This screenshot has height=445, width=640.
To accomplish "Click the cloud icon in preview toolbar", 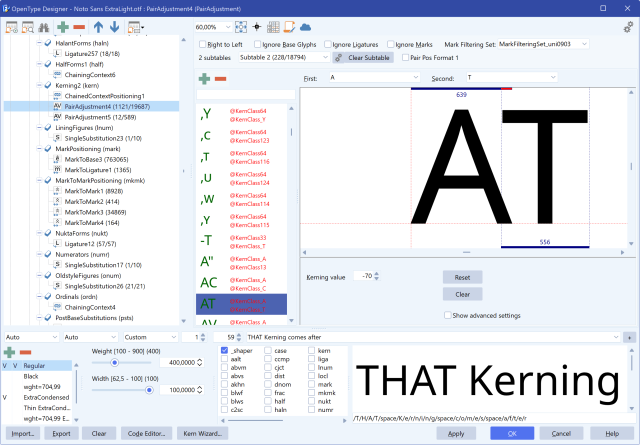I will (305, 27).
